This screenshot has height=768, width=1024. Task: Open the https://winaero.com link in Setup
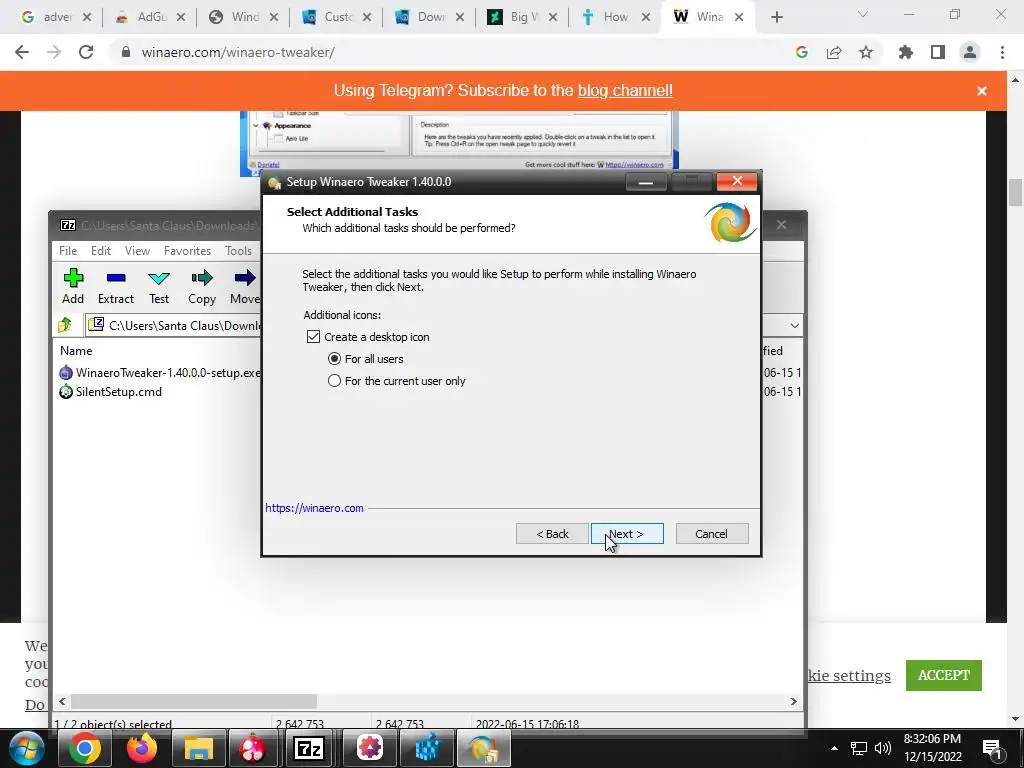coord(314,508)
